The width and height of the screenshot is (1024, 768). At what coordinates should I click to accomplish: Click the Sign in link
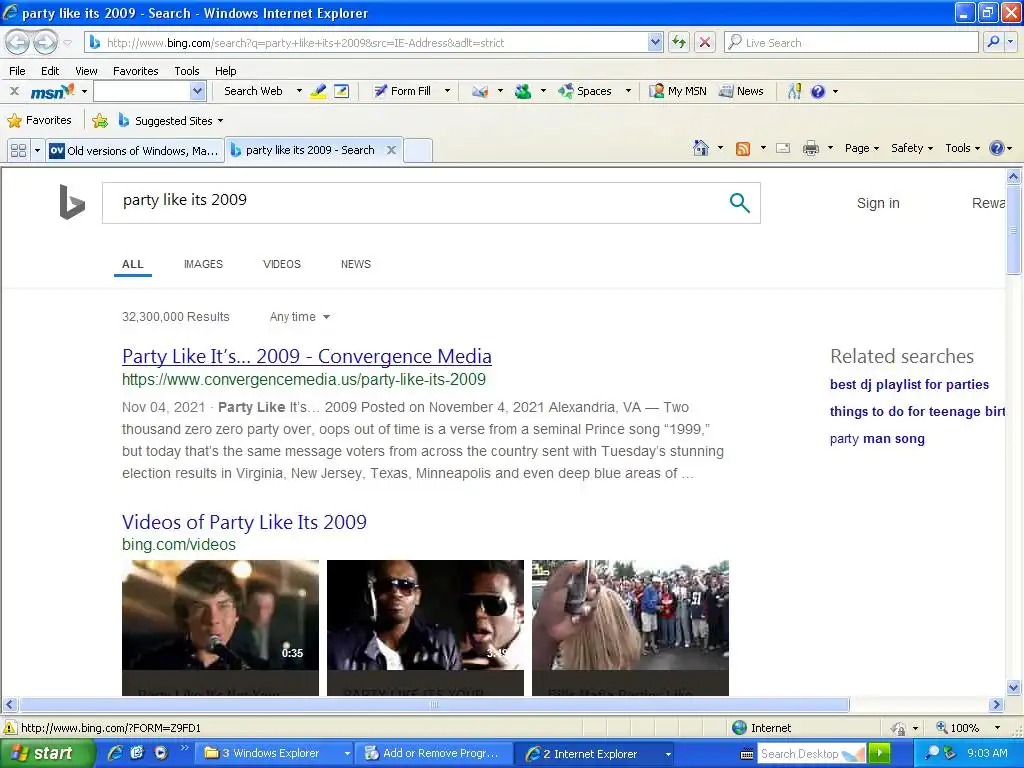(878, 203)
